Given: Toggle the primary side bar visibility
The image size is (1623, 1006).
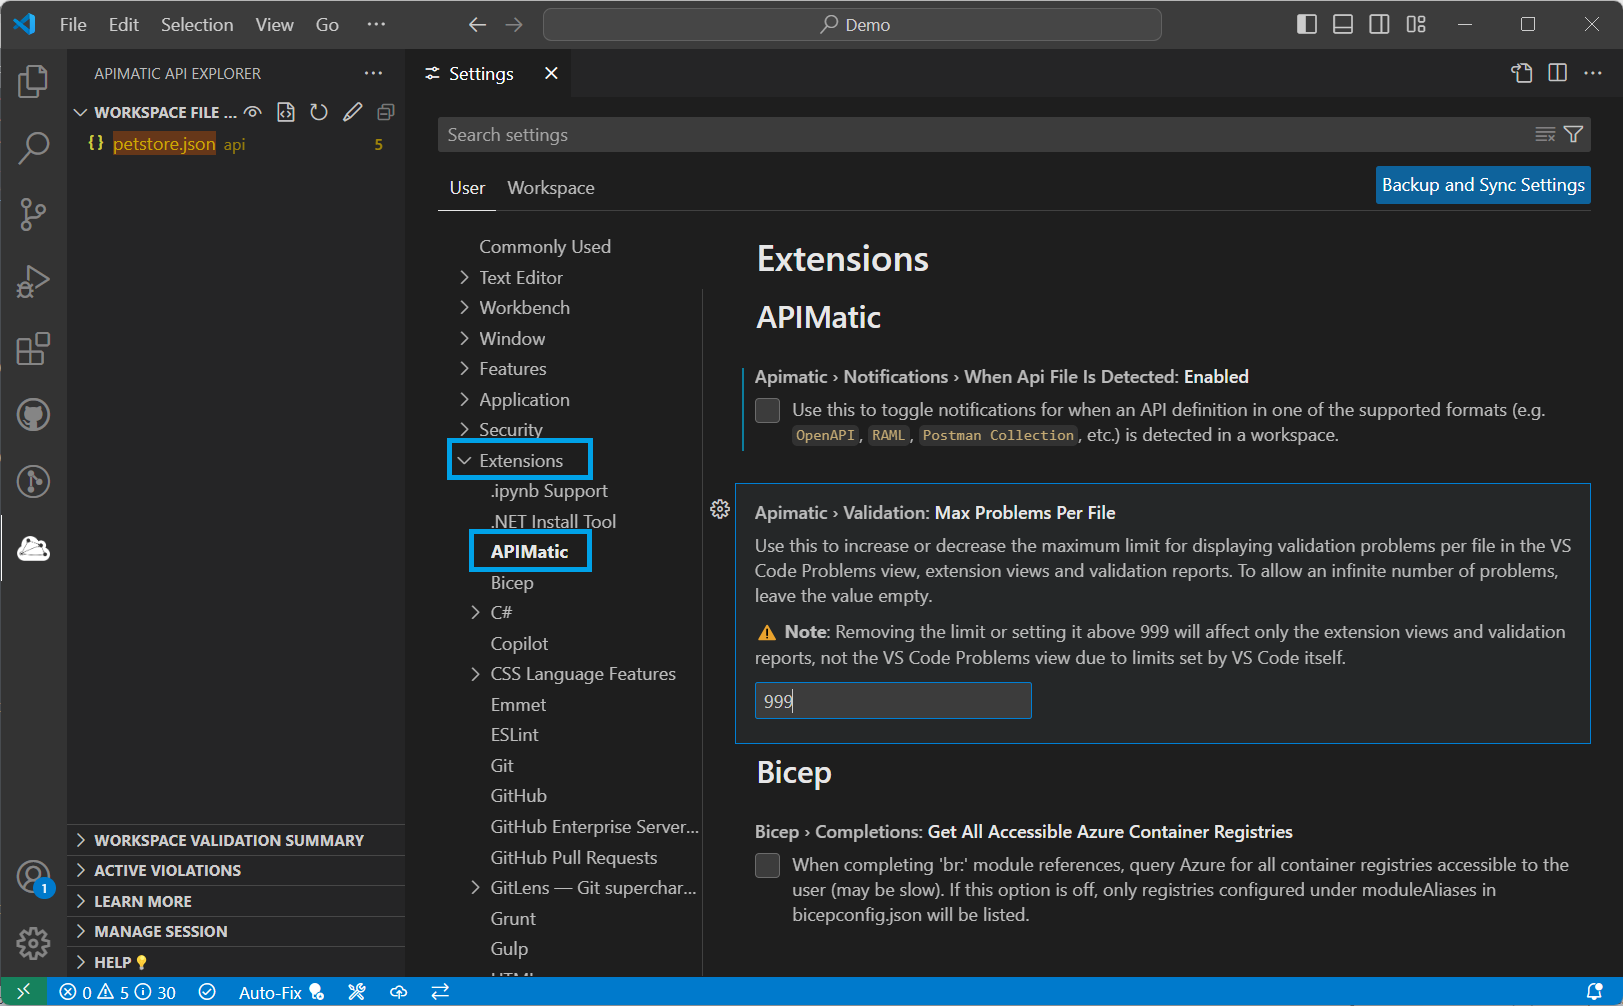Looking at the screenshot, I should (x=1306, y=25).
